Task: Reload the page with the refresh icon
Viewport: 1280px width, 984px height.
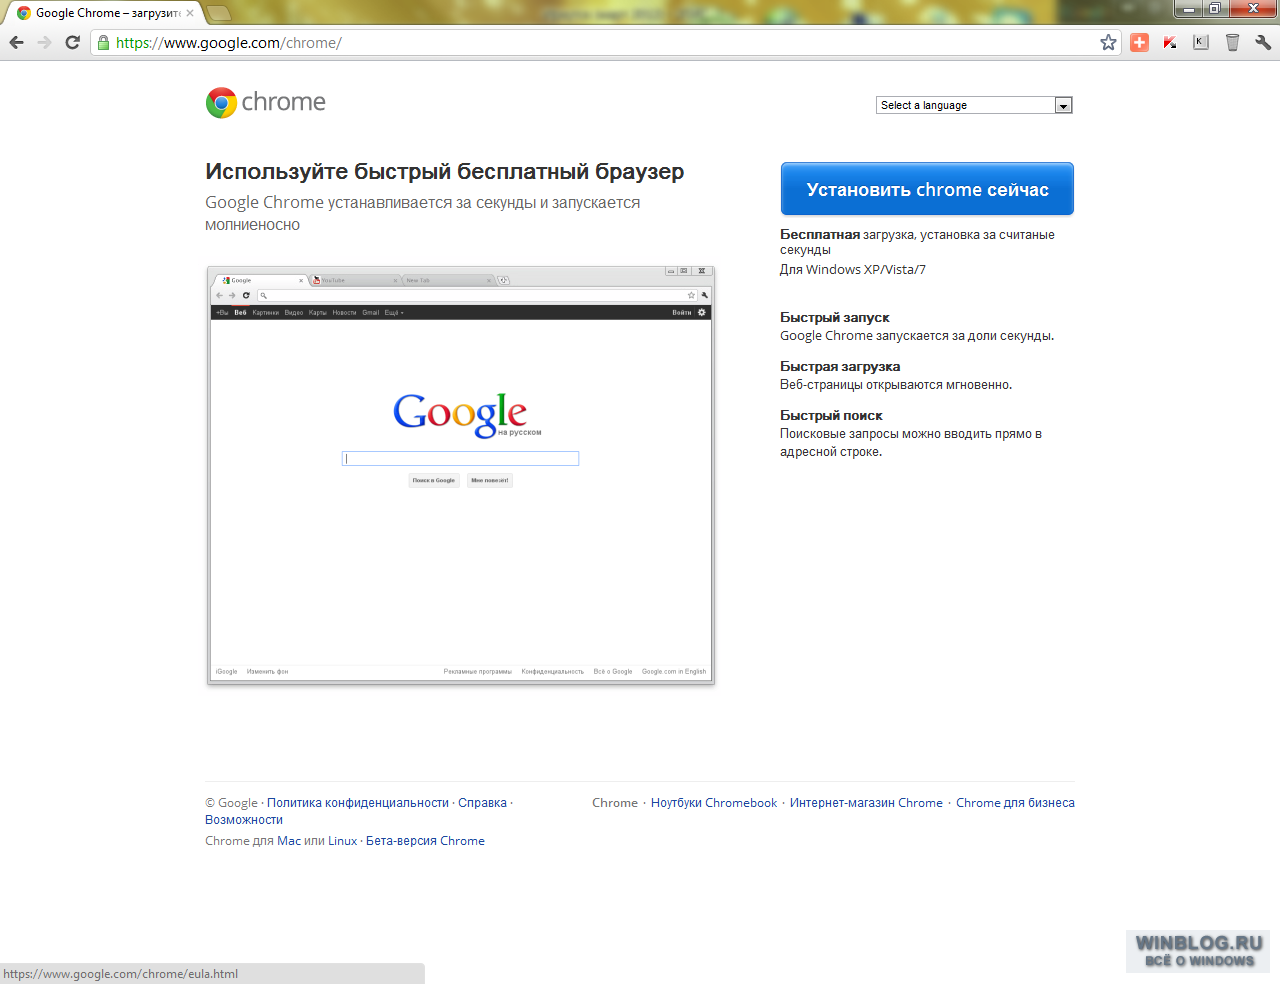Action: click(72, 42)
